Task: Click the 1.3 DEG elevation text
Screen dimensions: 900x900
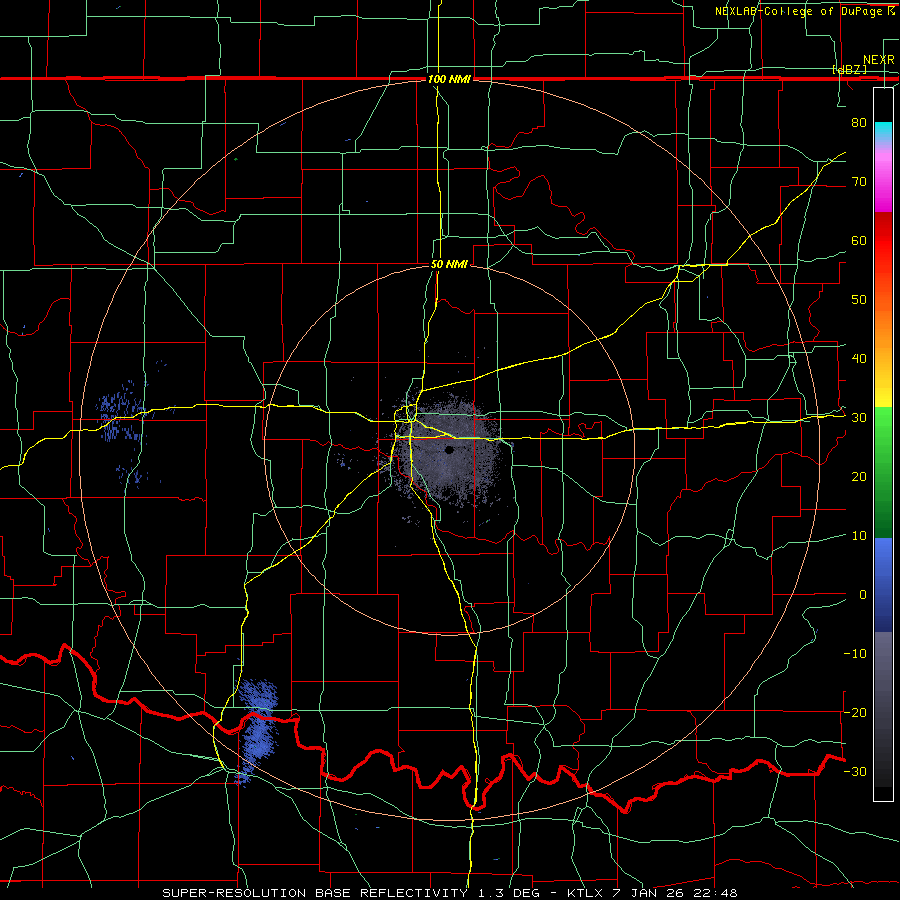Action: [x=510, y=893]
